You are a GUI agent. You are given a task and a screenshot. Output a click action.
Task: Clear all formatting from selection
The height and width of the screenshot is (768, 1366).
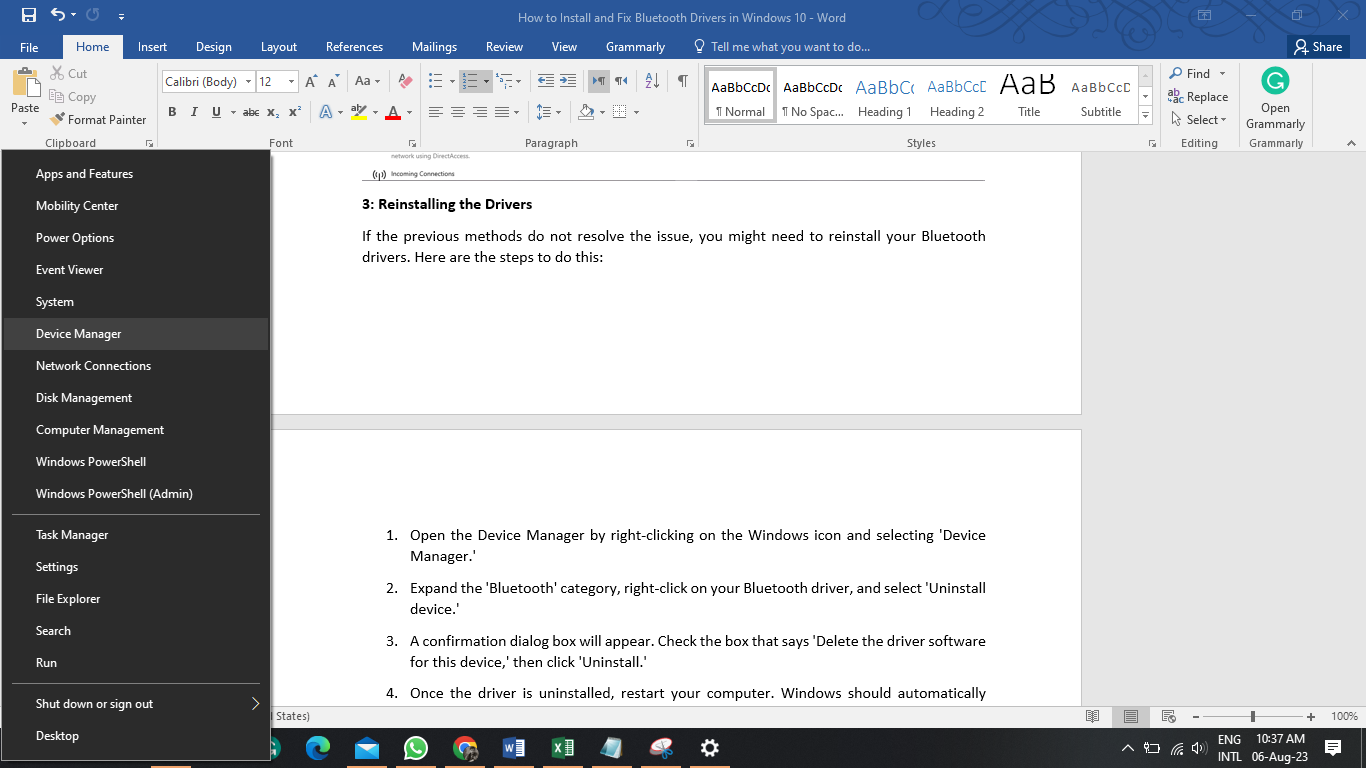(x=405, y=81)
